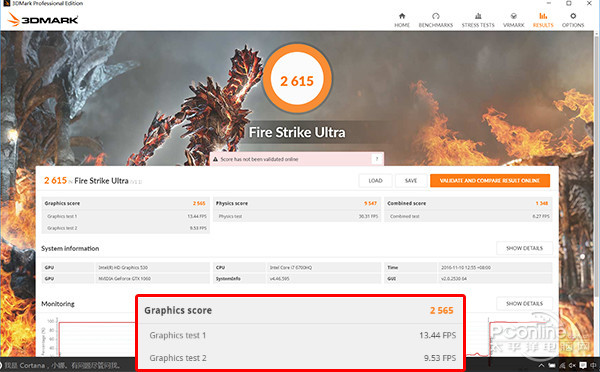Select the Graphics test 1 row
Image resolution: width=600 pixels, height=372 pixels.
point(125,216)
